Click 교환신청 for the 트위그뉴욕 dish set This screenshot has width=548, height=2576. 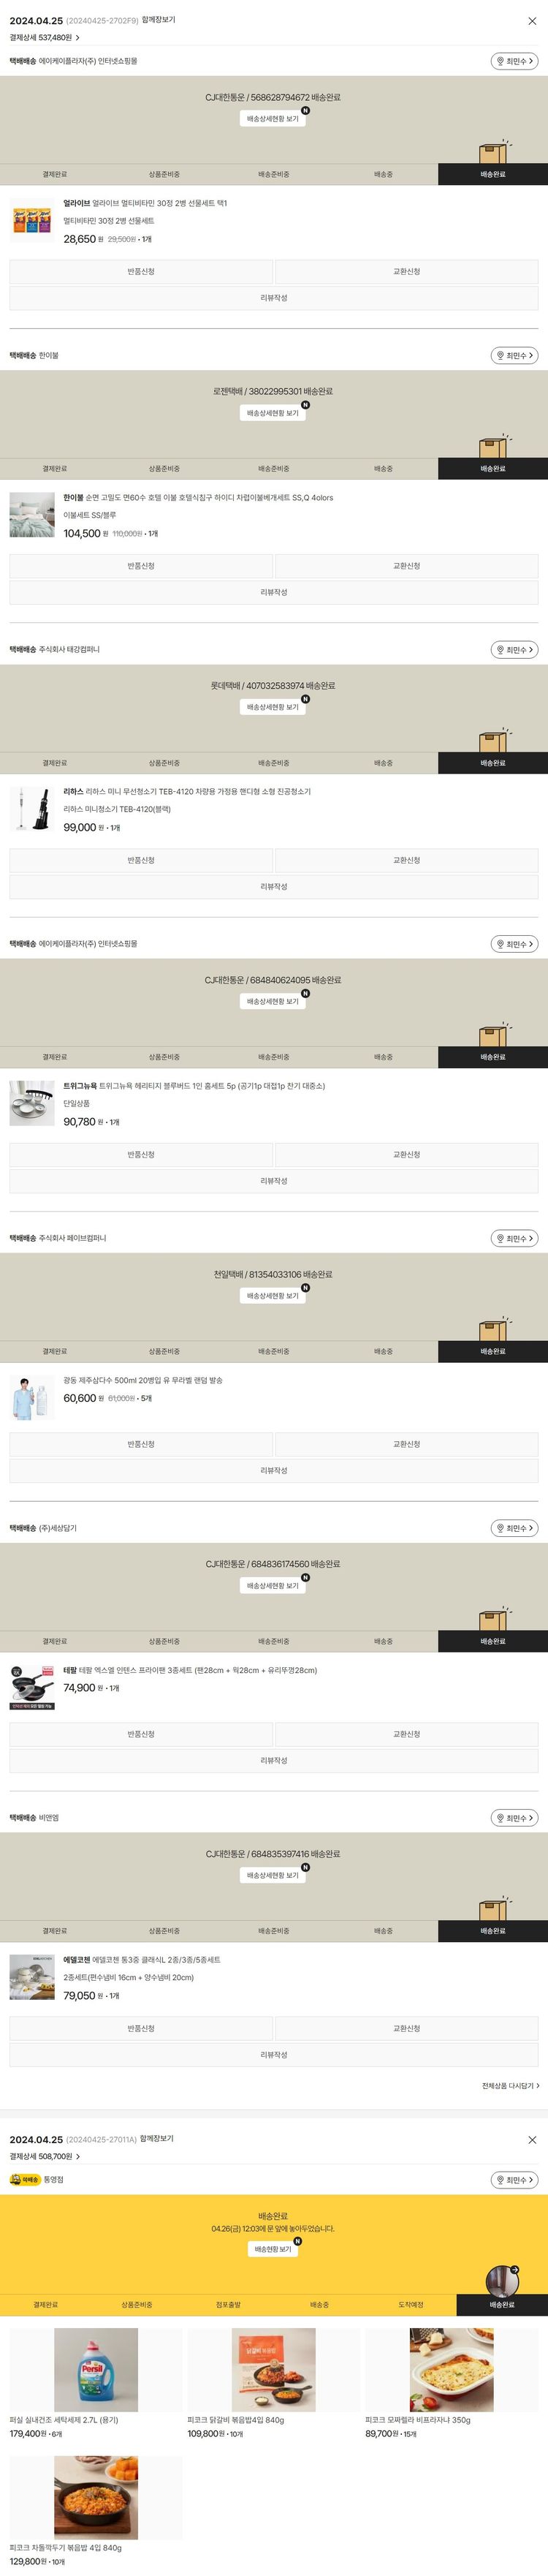point(406,1155)
